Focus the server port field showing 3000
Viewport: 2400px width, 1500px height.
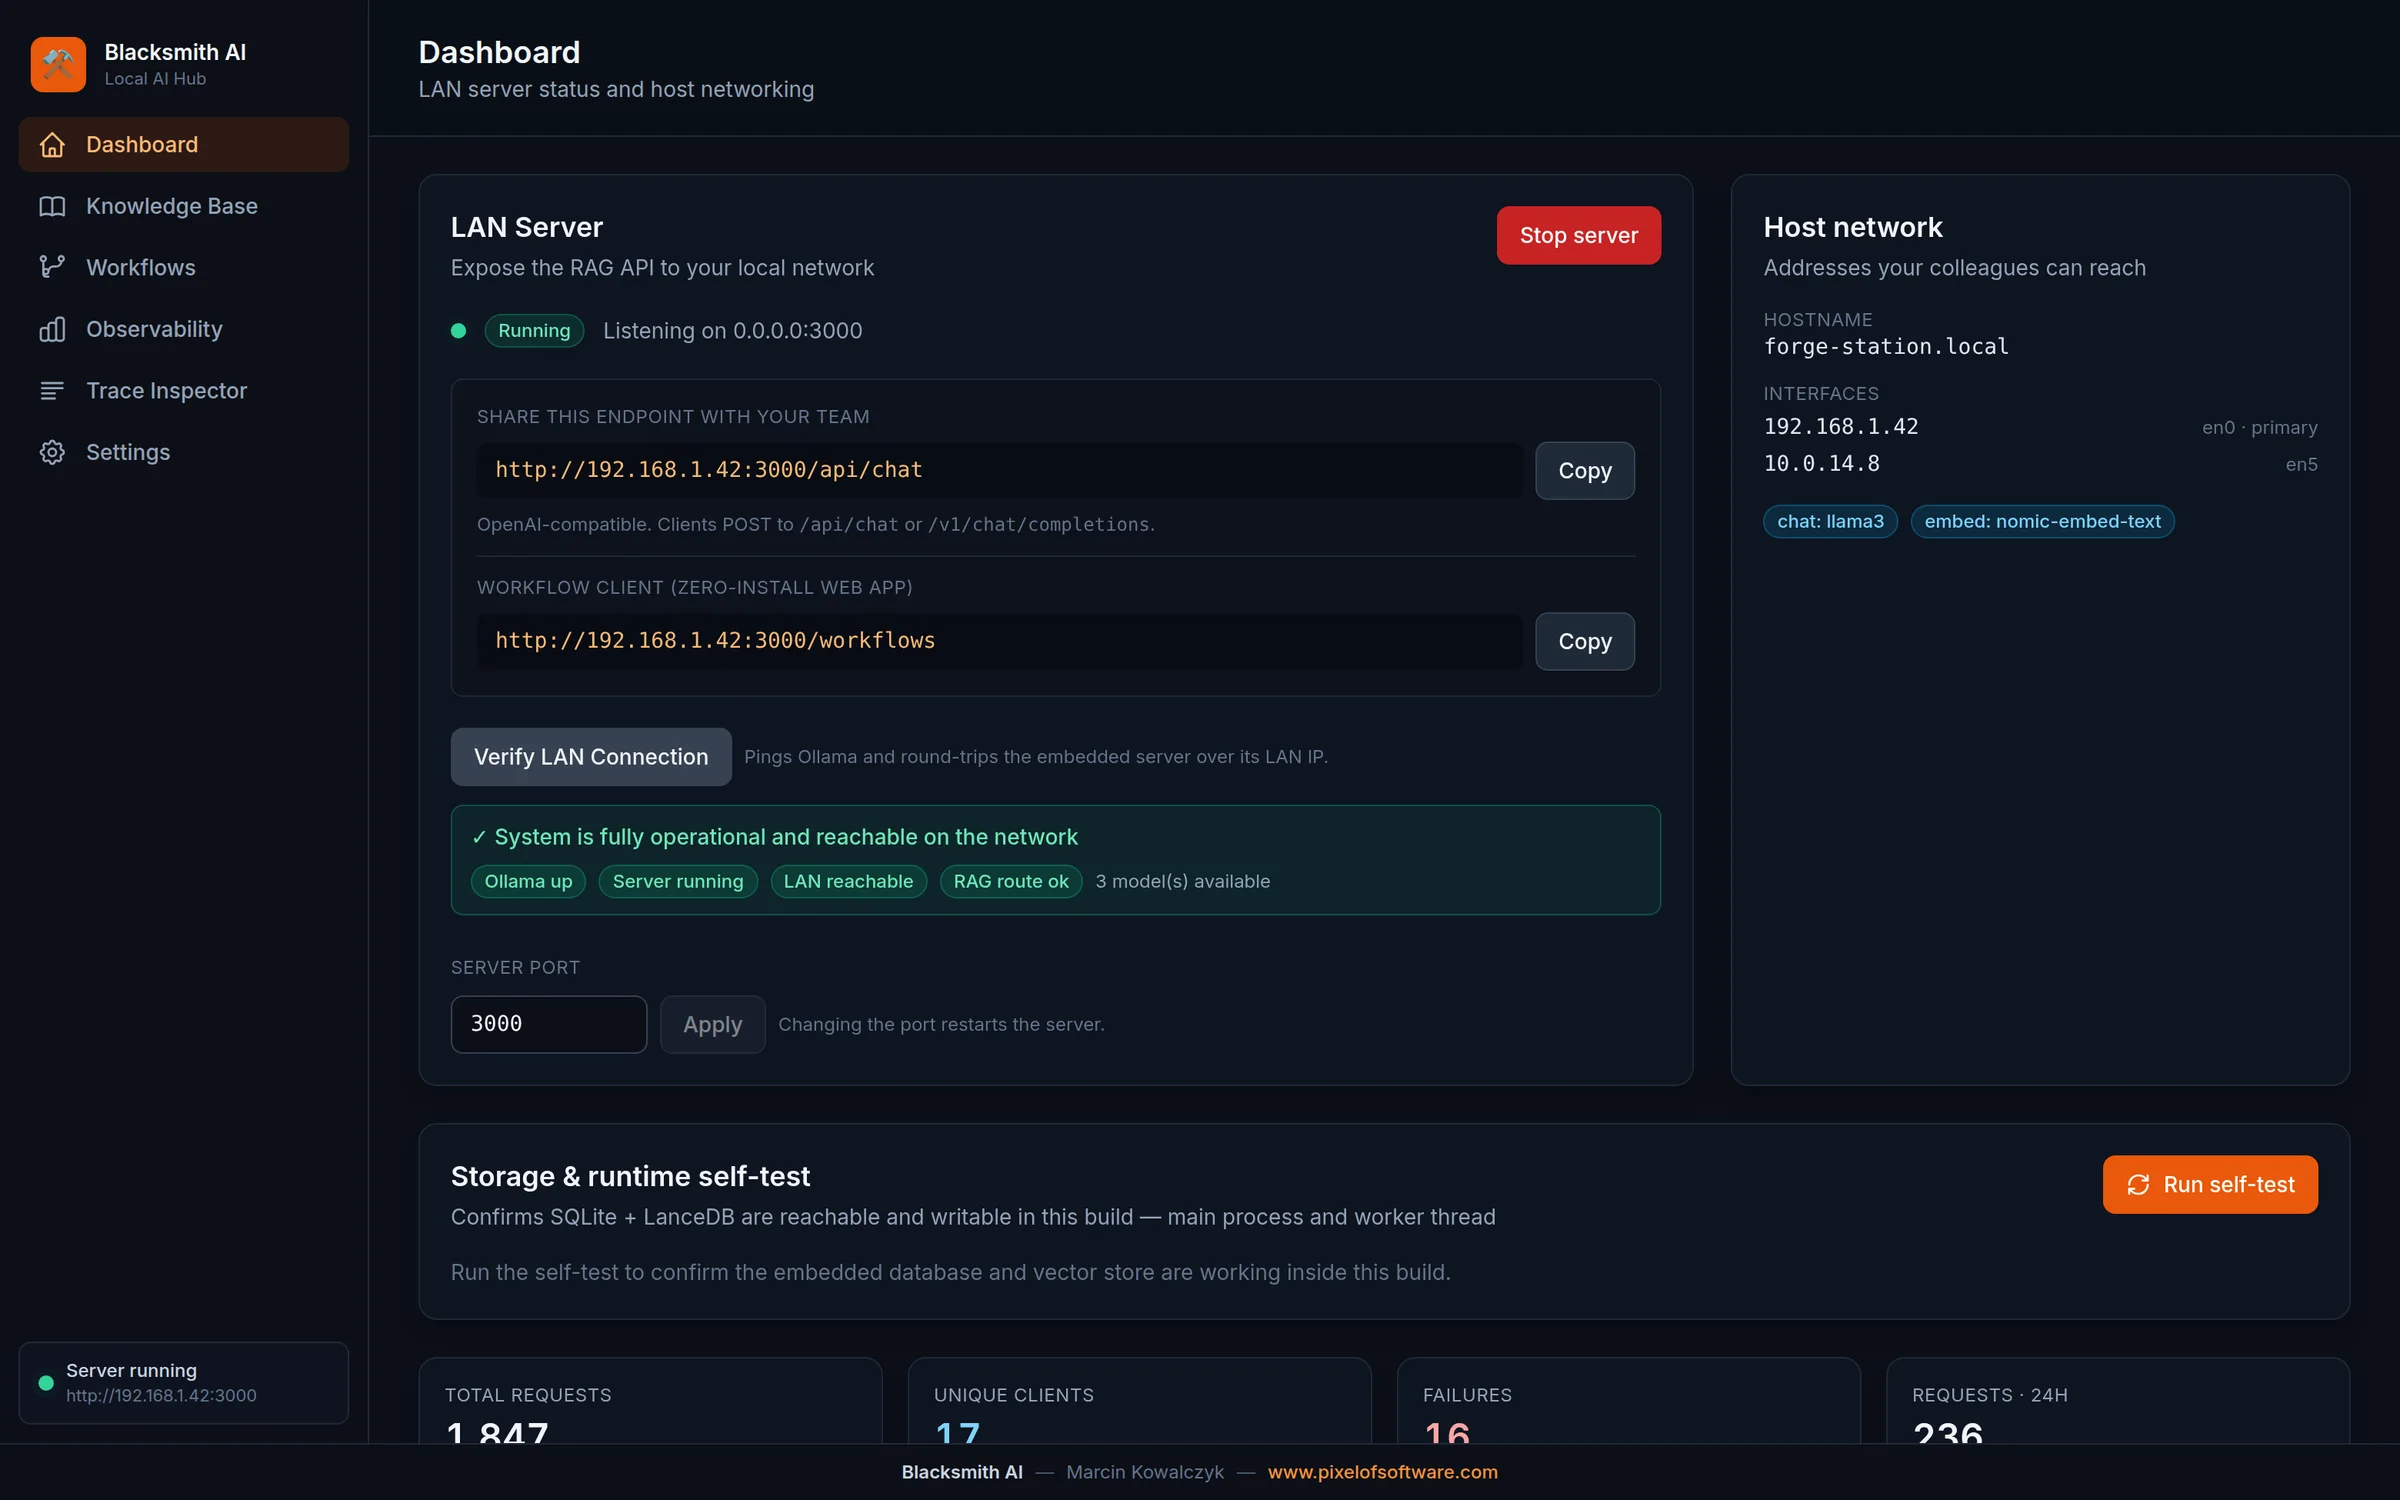tap(549, 1024)
